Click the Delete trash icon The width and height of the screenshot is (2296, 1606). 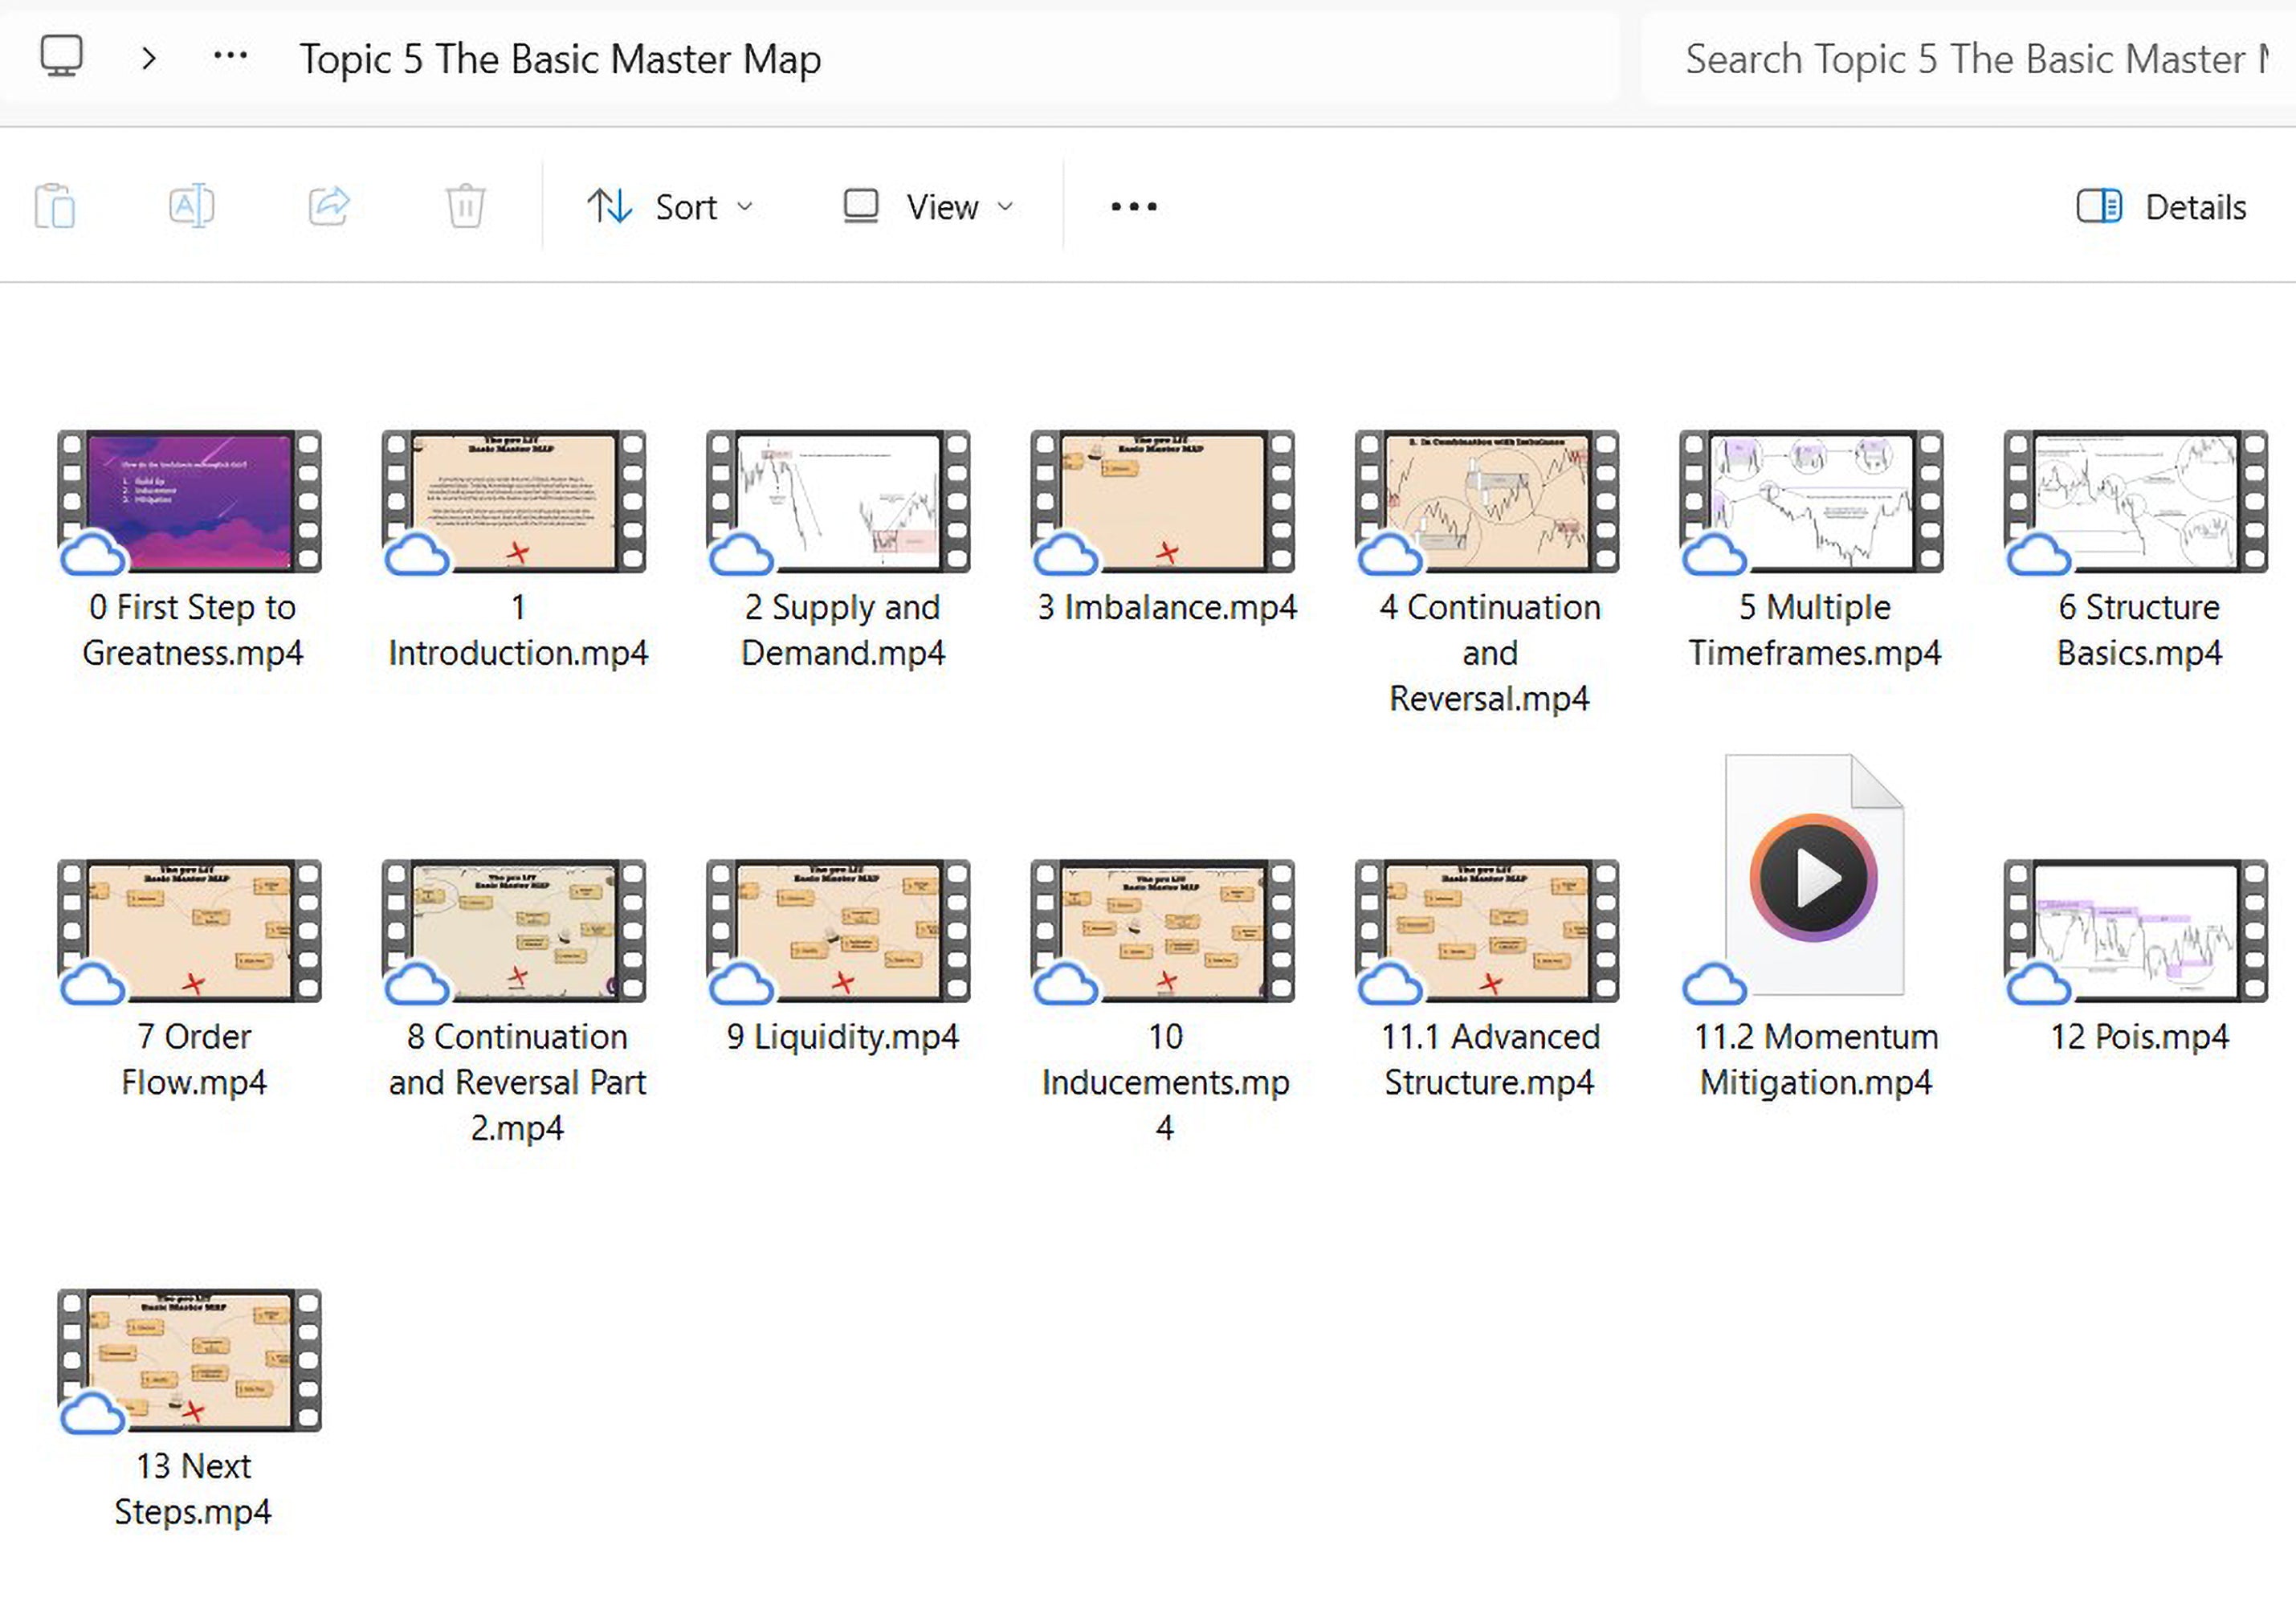465,206
